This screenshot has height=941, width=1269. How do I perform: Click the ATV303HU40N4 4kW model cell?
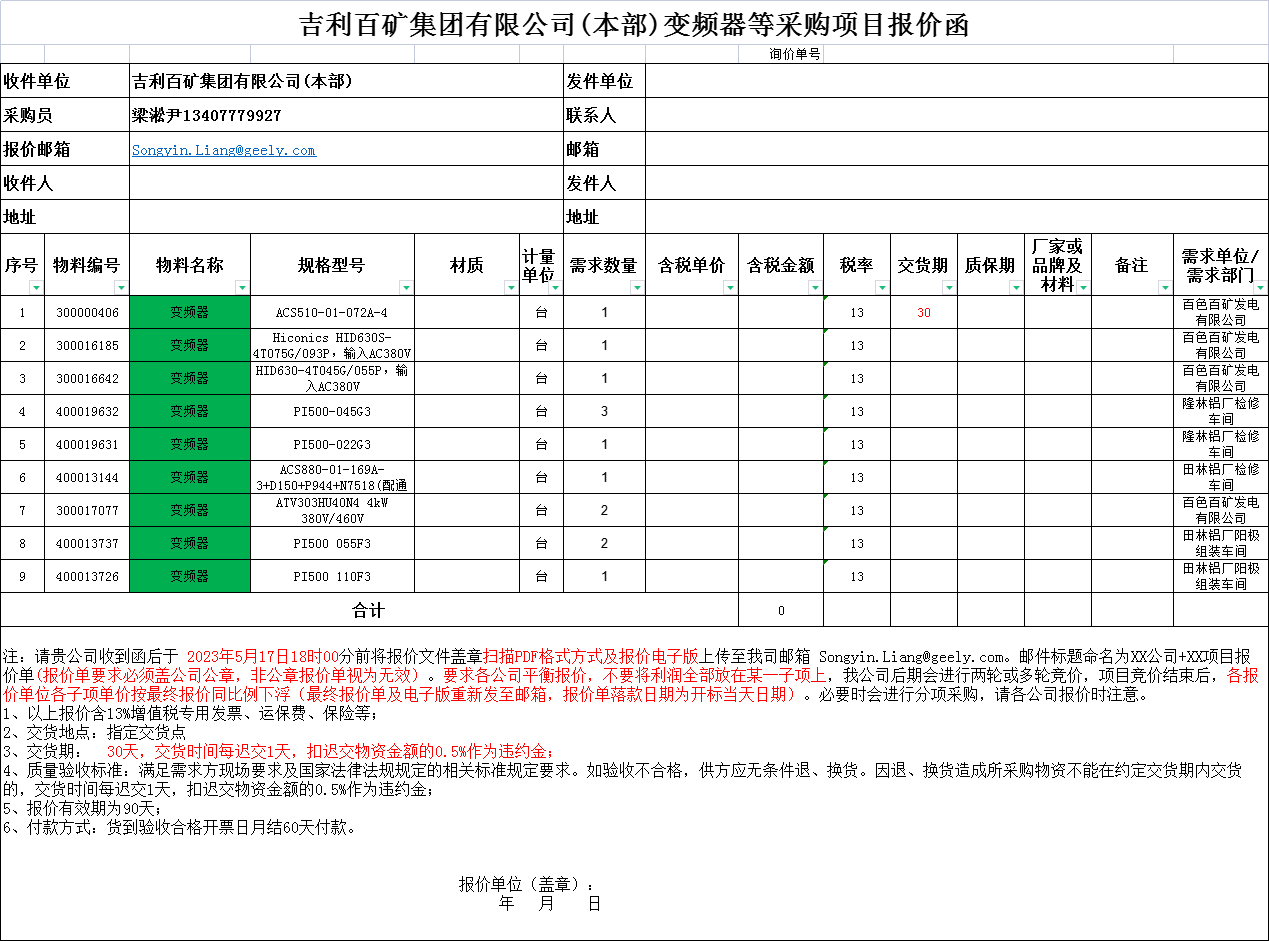(332, 510)
